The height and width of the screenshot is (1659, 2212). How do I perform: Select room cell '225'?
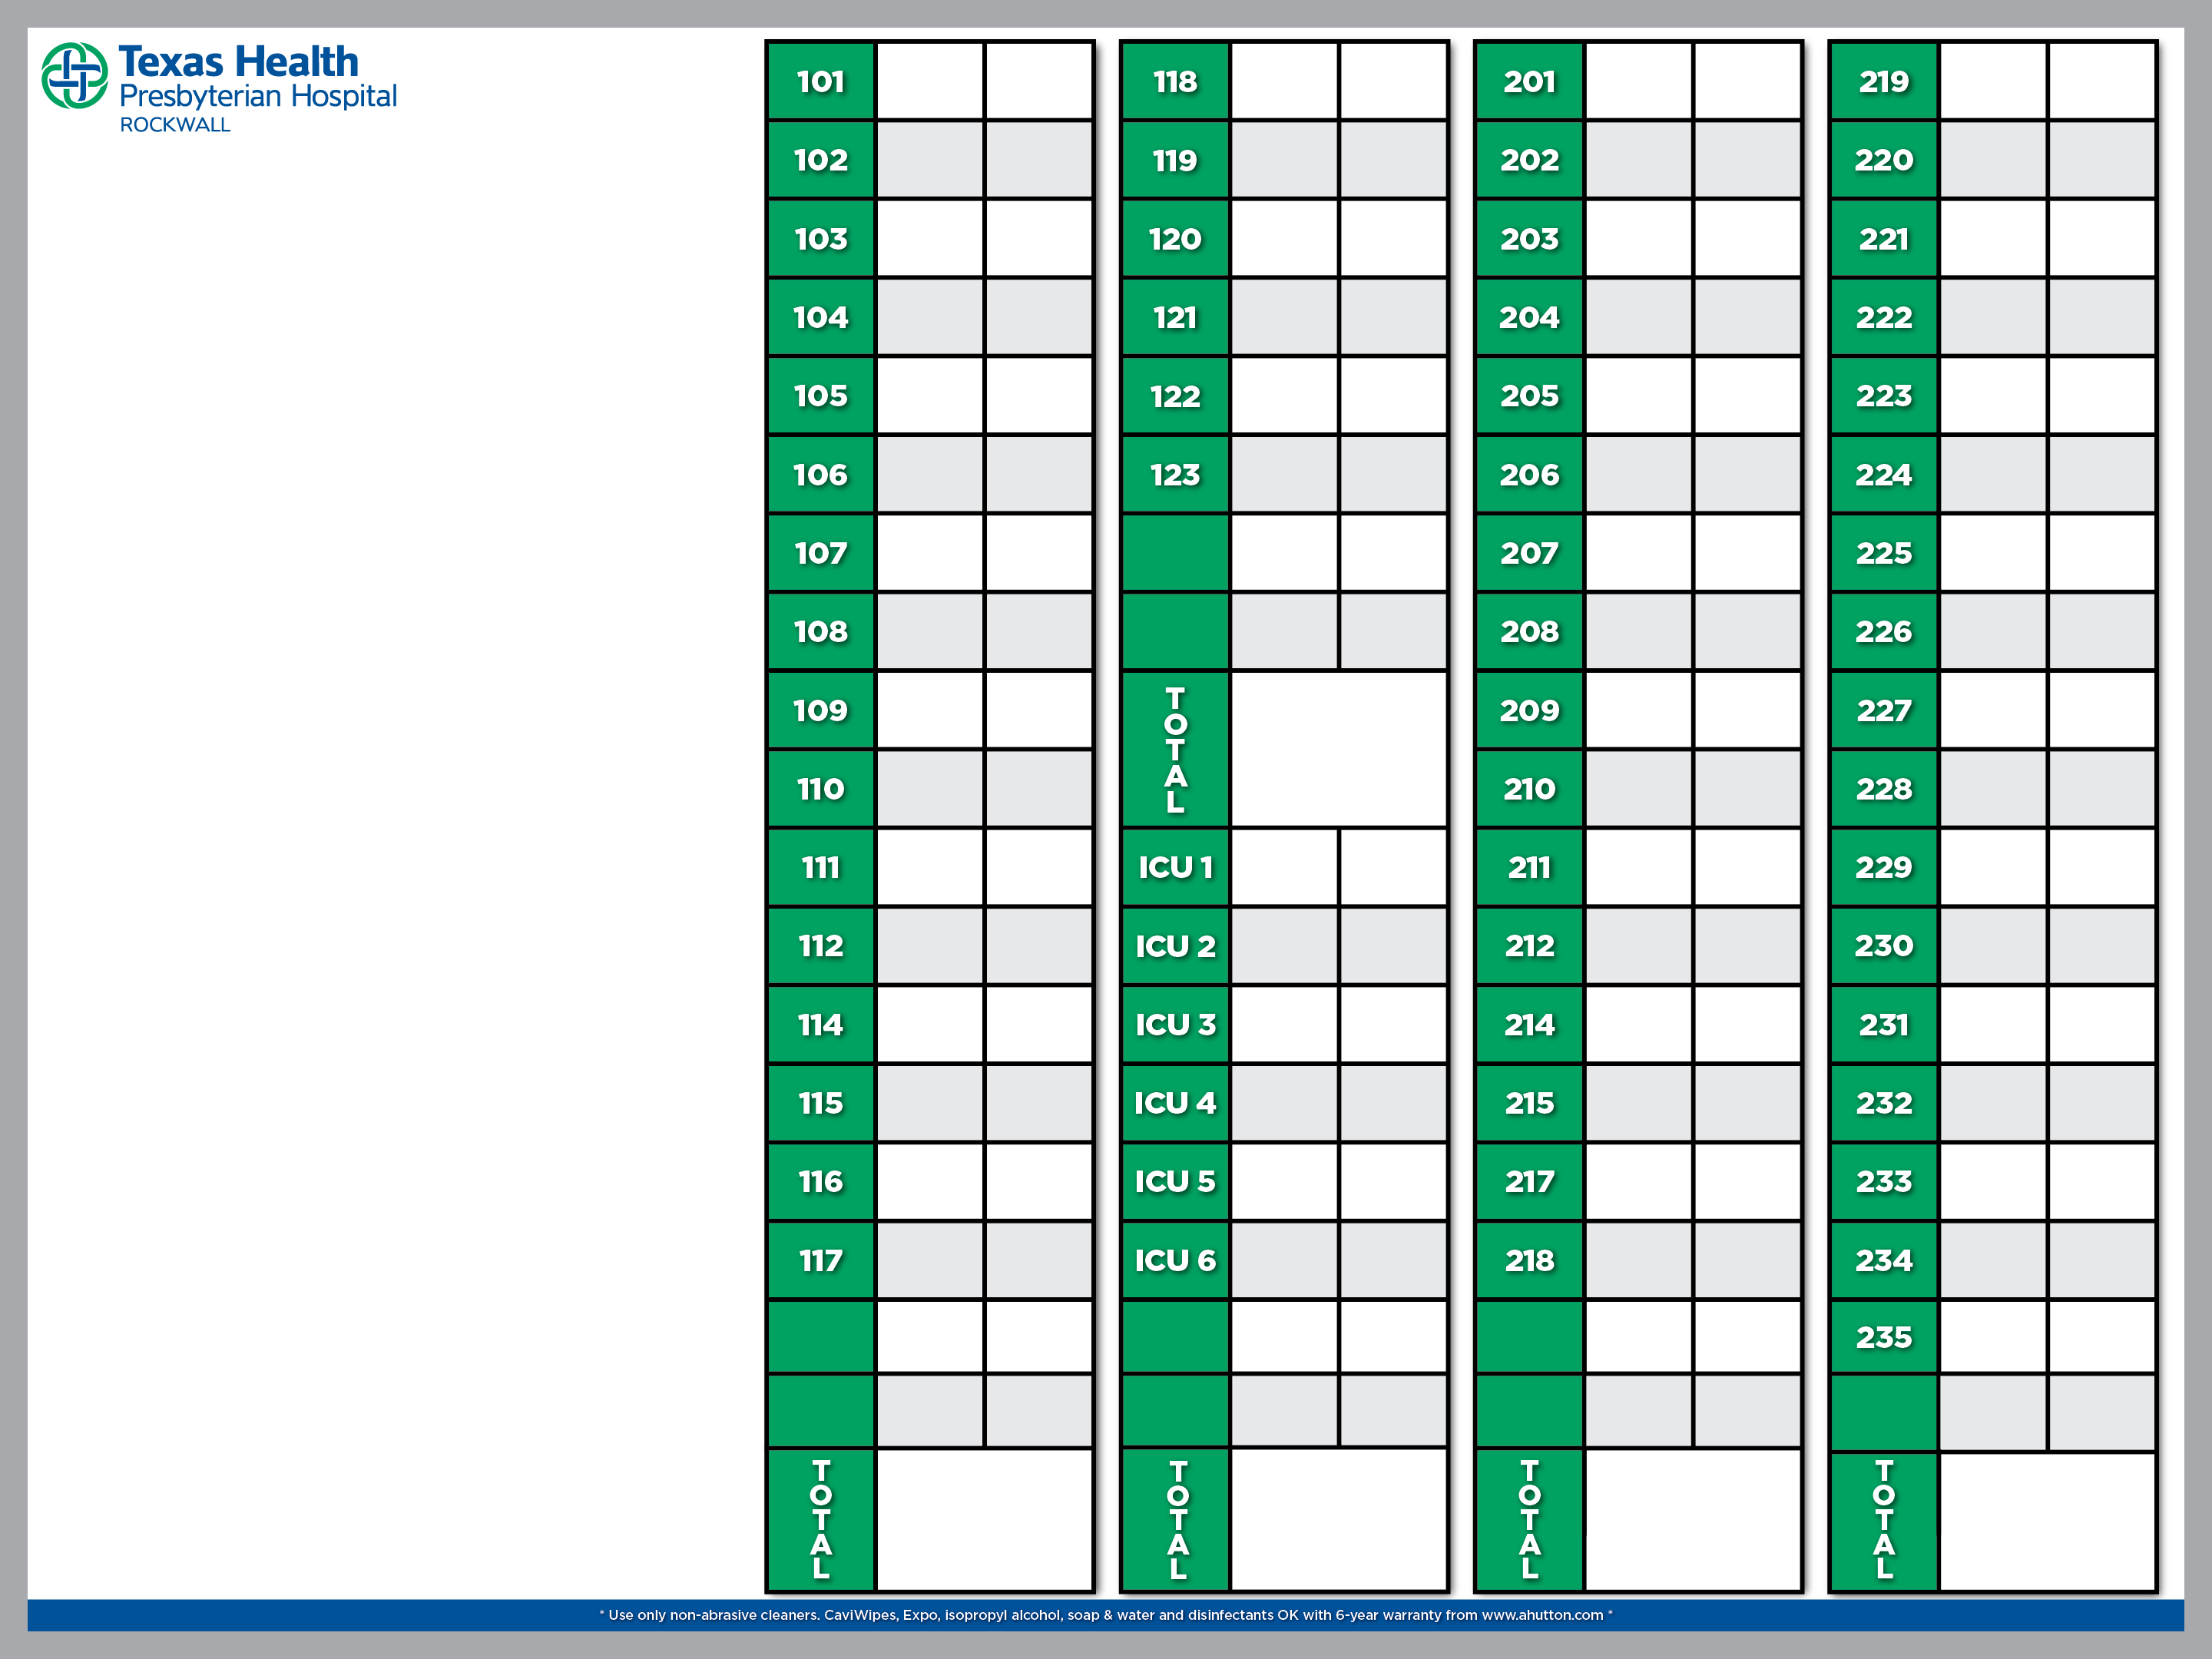click(x=1884, y=553)
